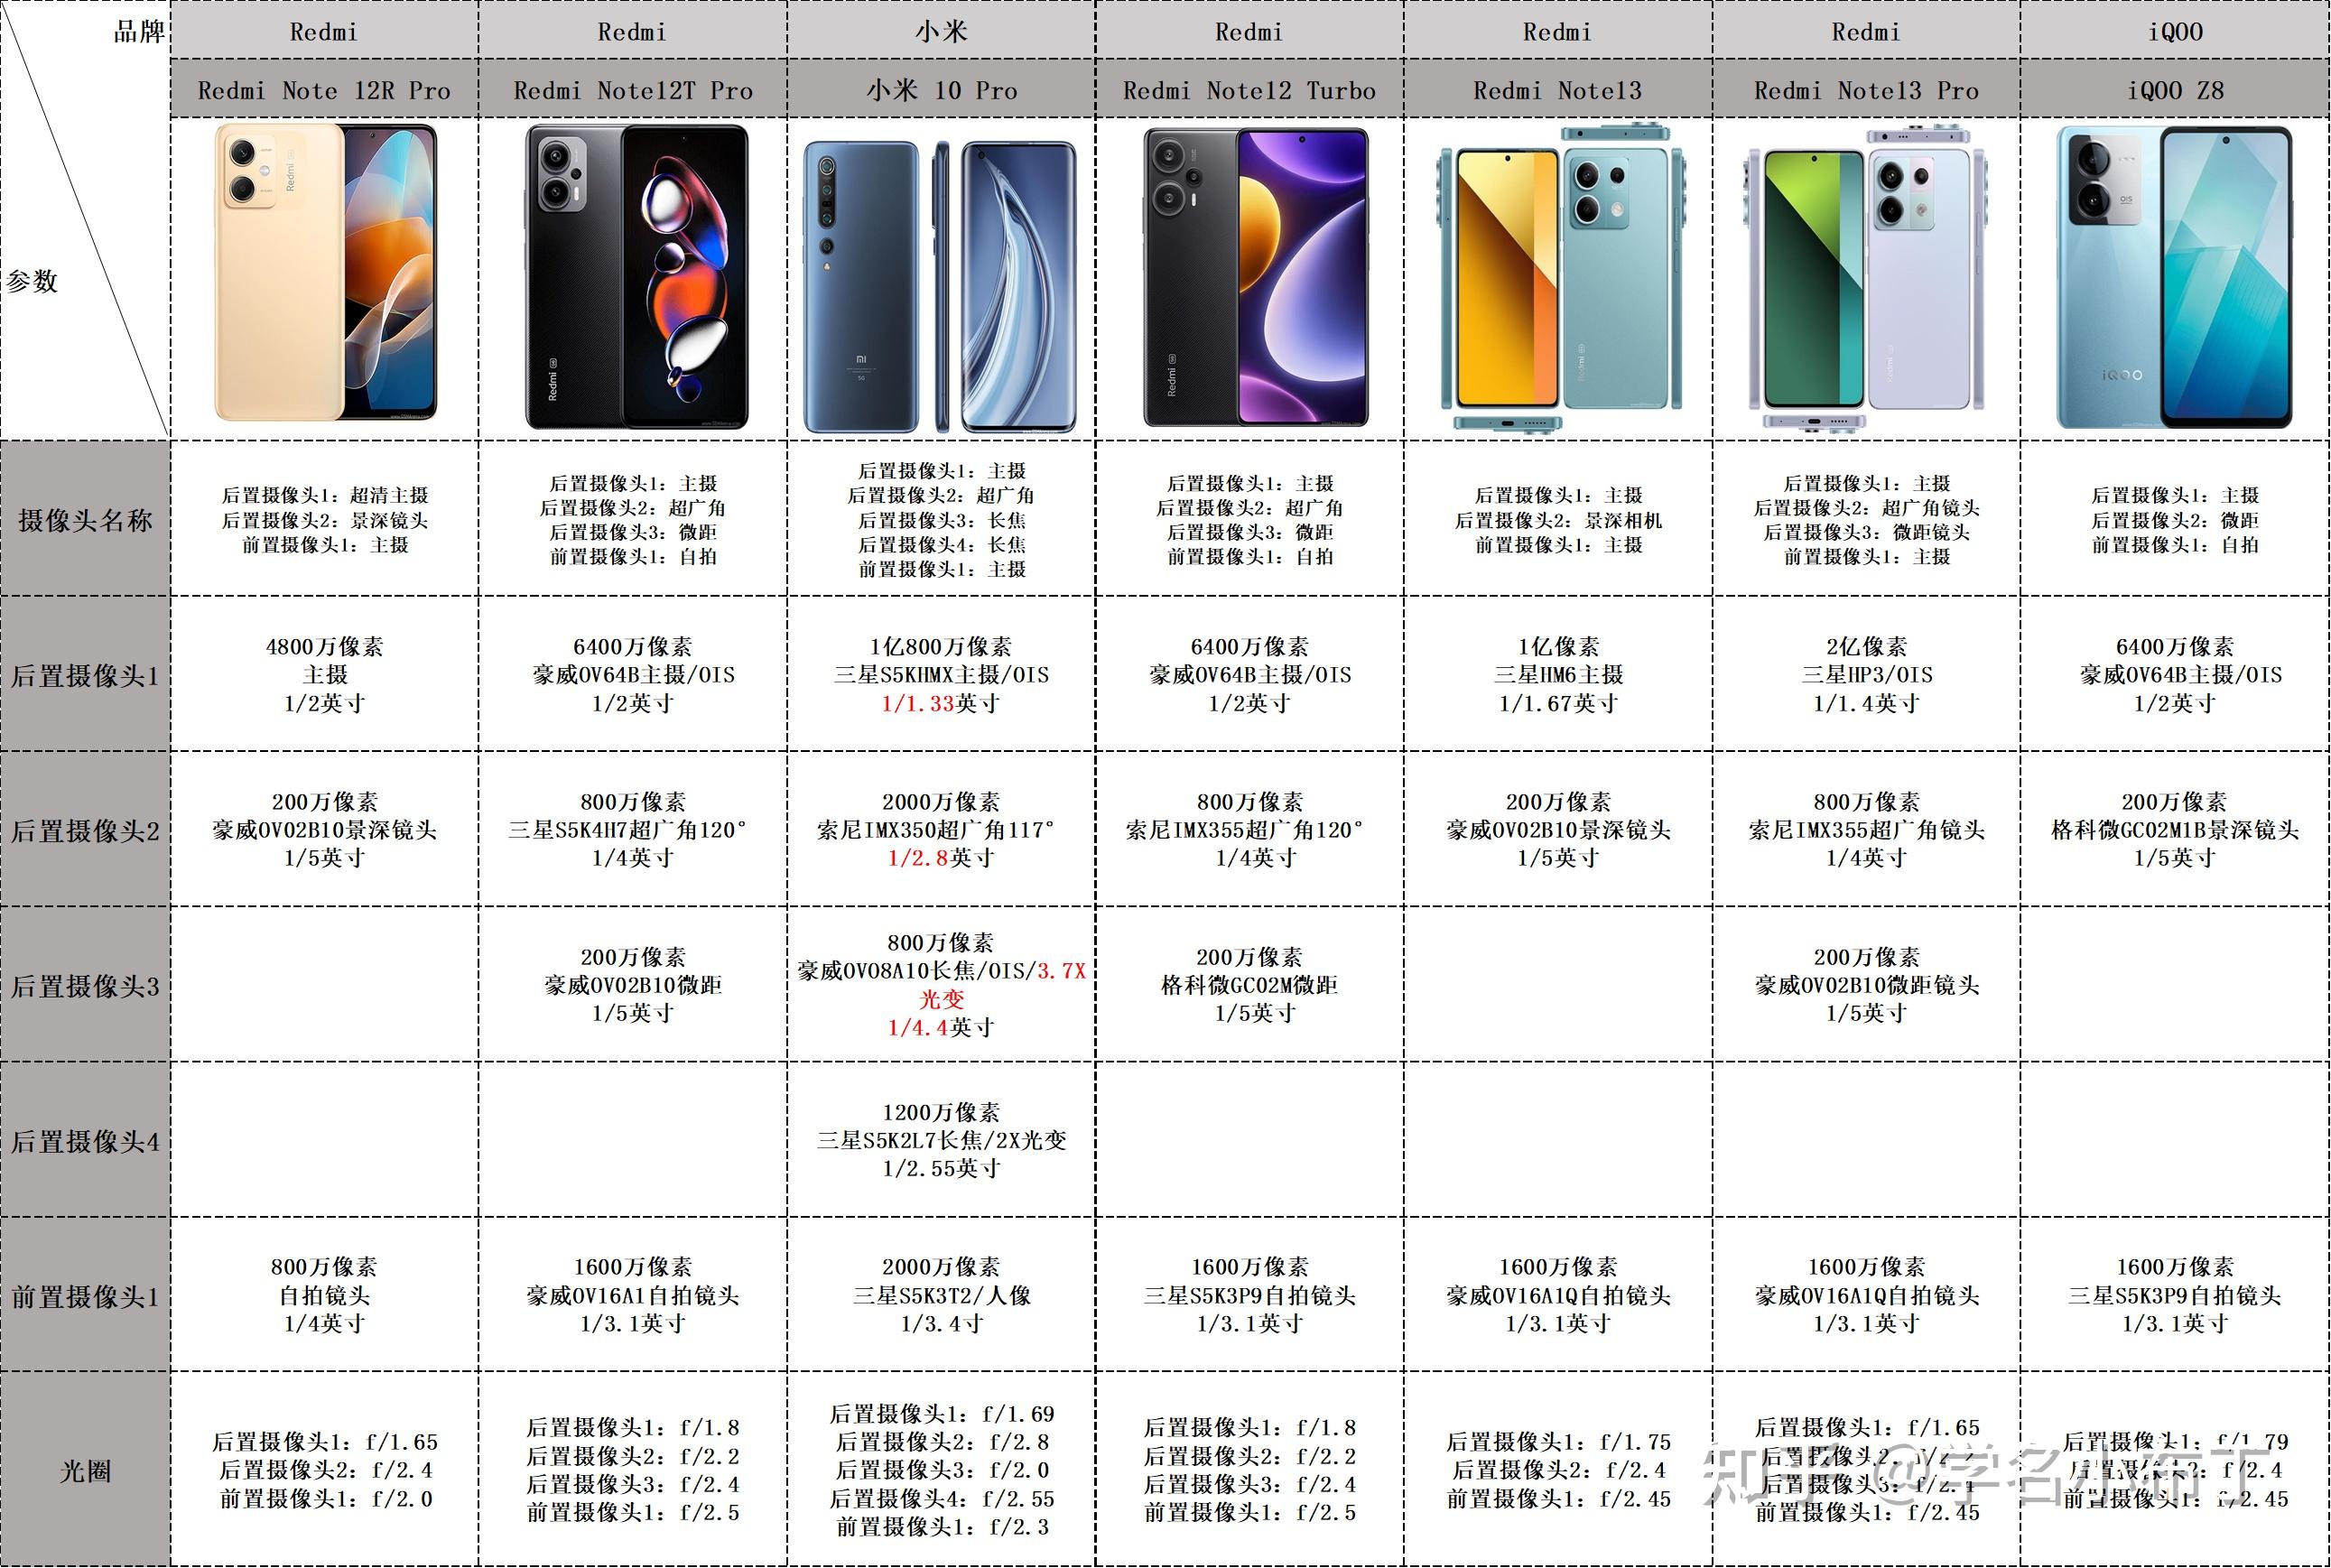Select the Redmi Note12T Pro model header

[633, 89]
